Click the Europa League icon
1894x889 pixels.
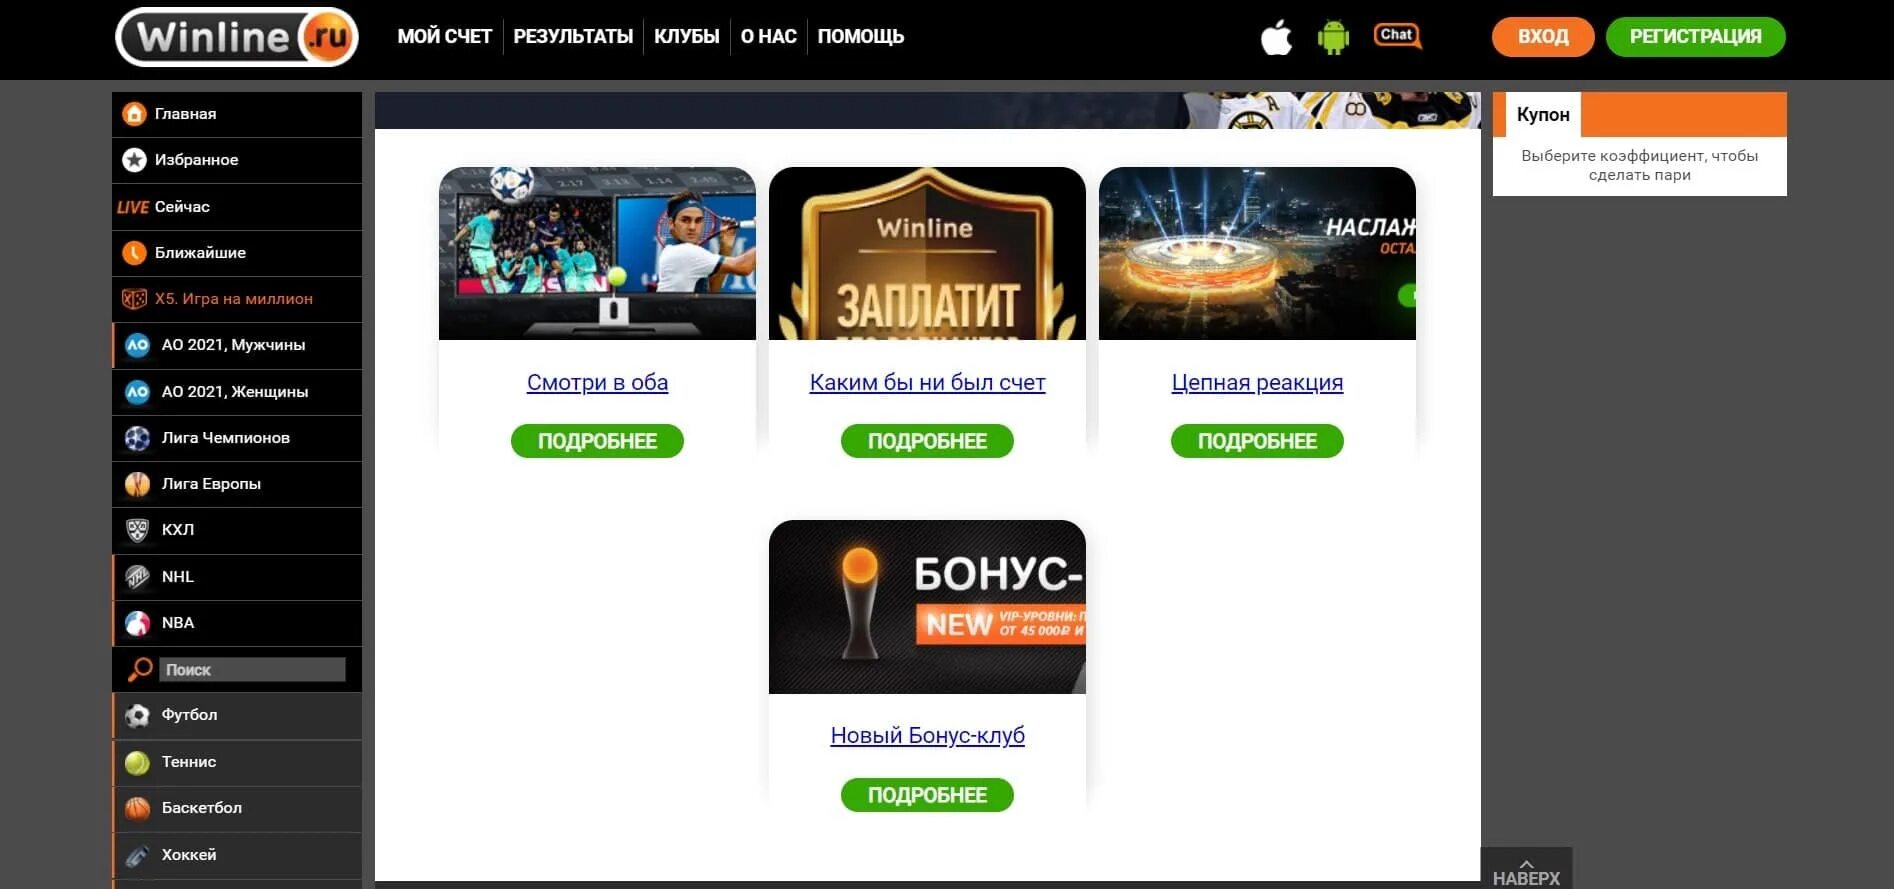137,484
